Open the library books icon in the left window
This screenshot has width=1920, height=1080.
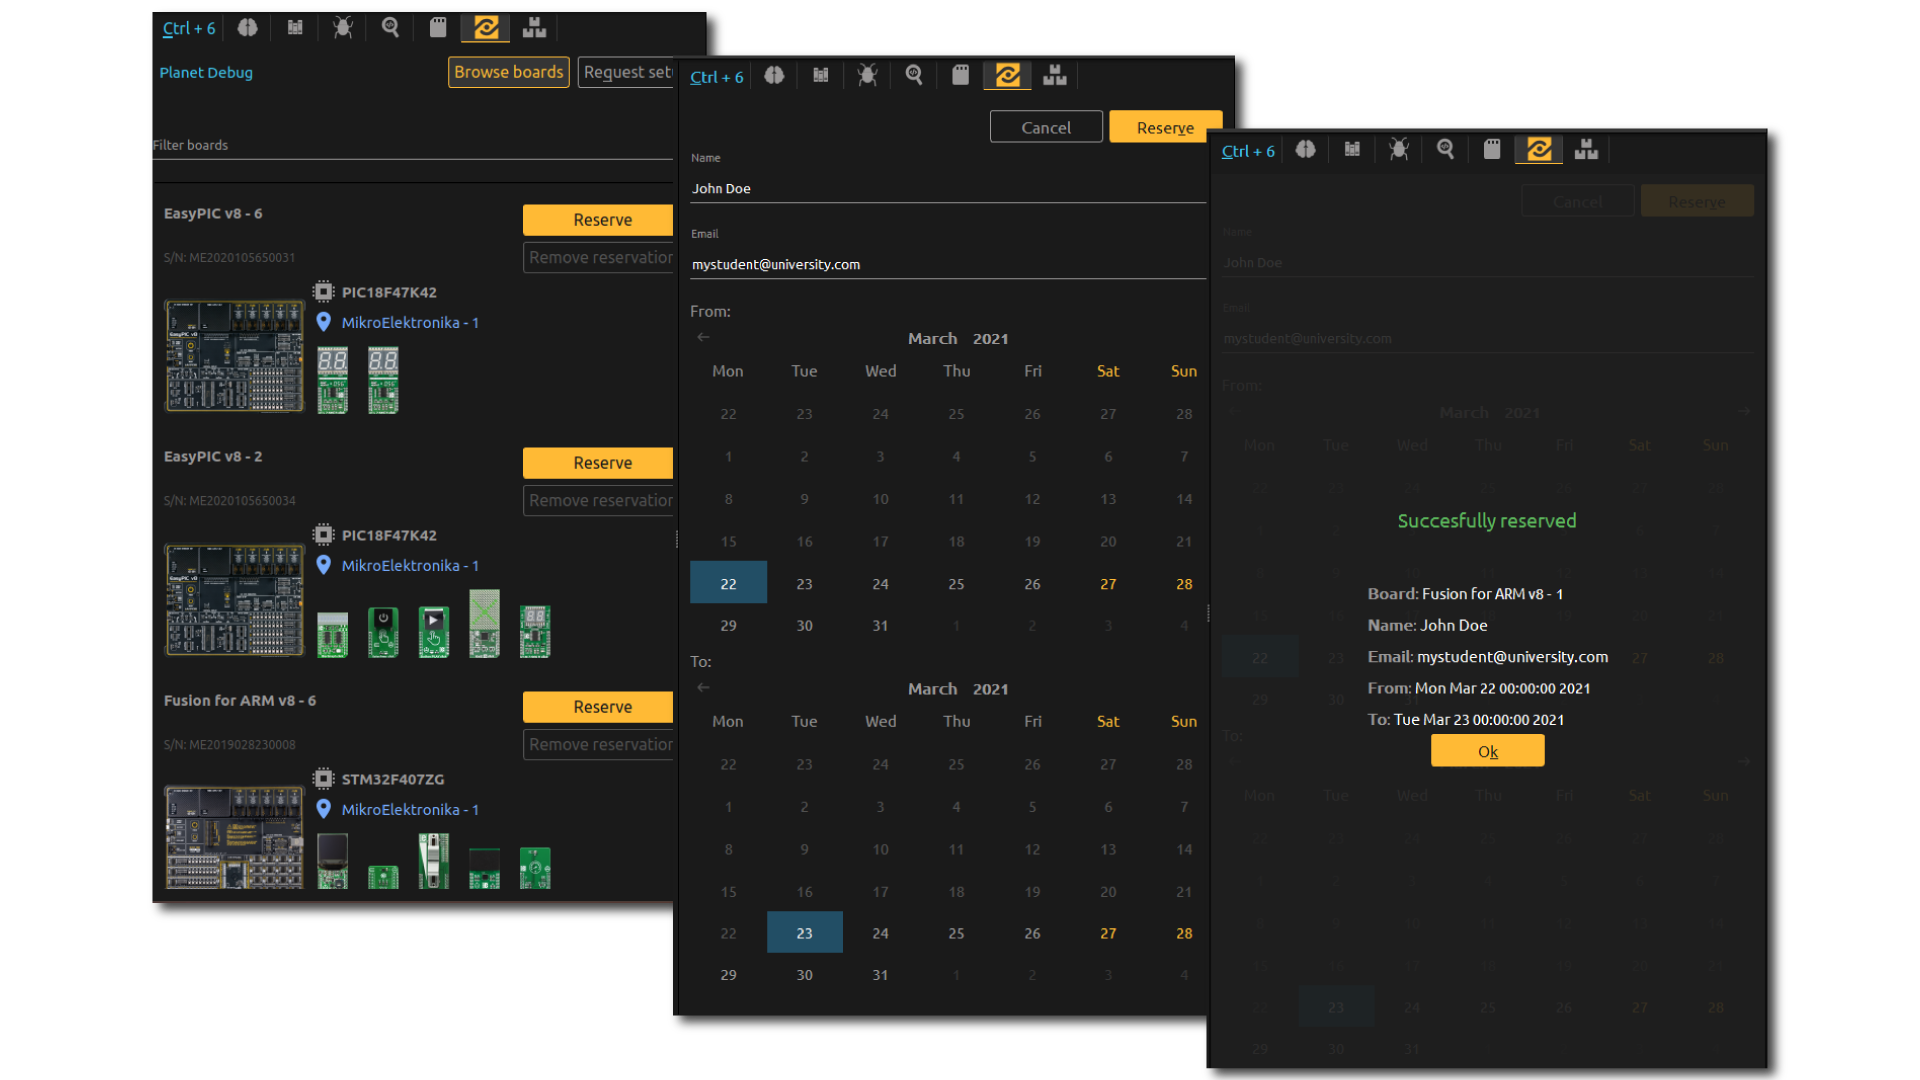coord(295,28)
